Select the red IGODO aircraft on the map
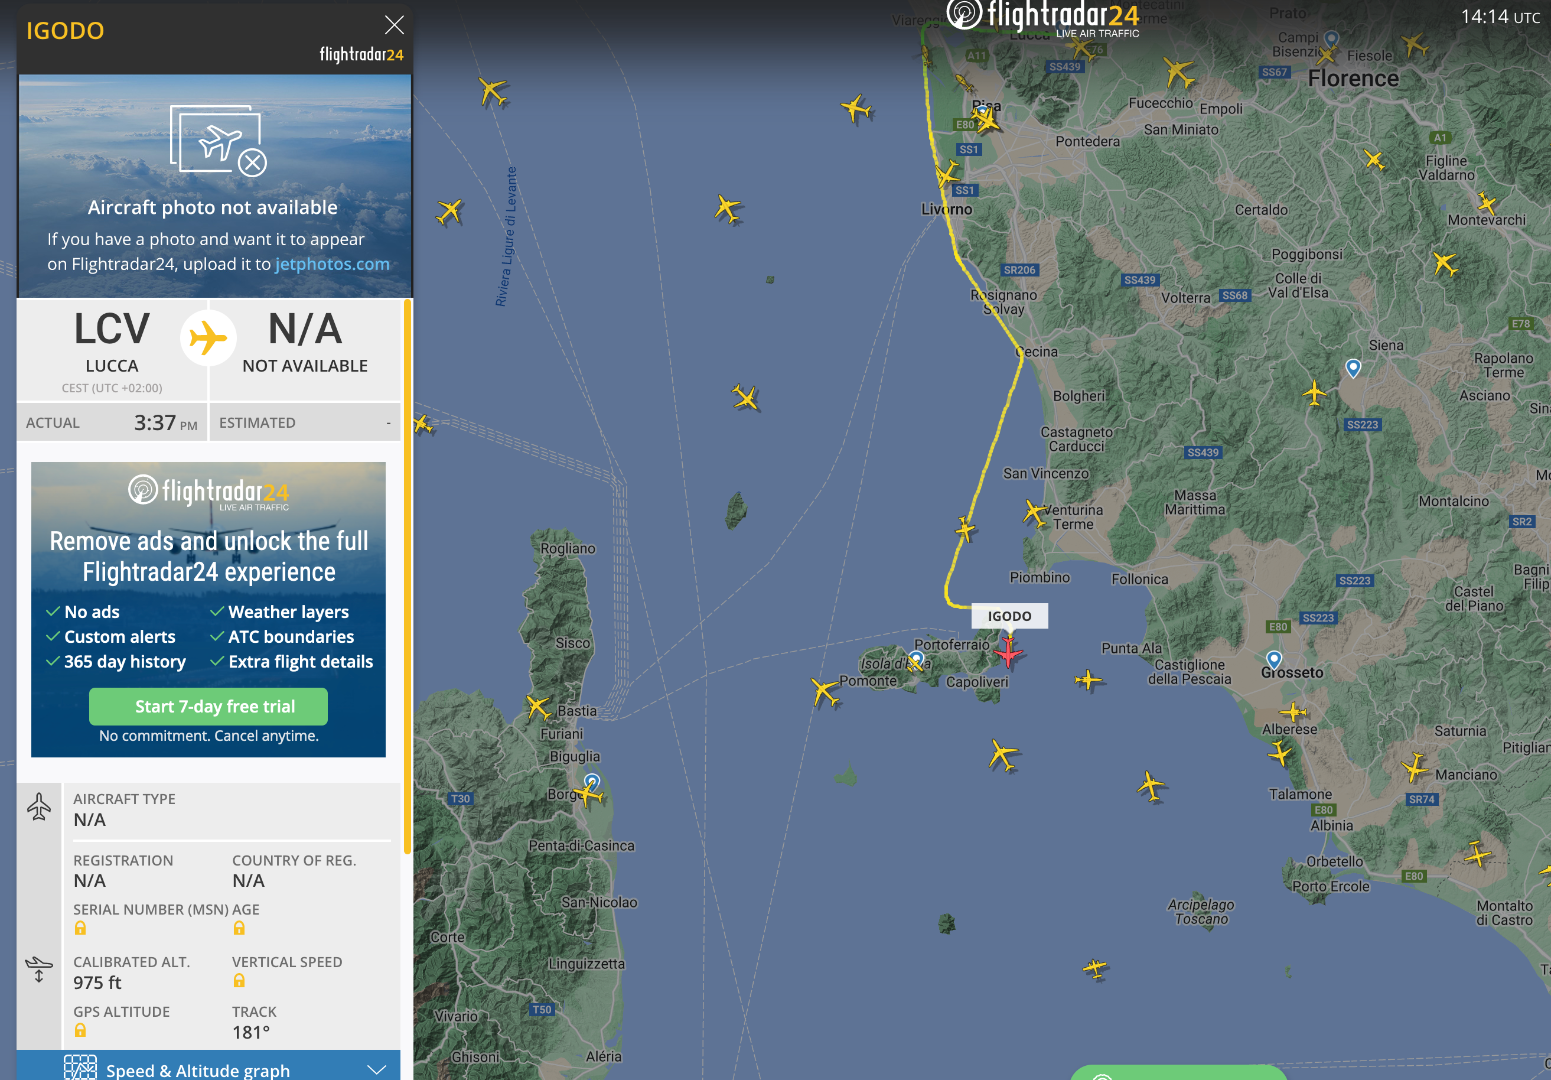The image size is (1551, 1080). (x=1009, y=653)
